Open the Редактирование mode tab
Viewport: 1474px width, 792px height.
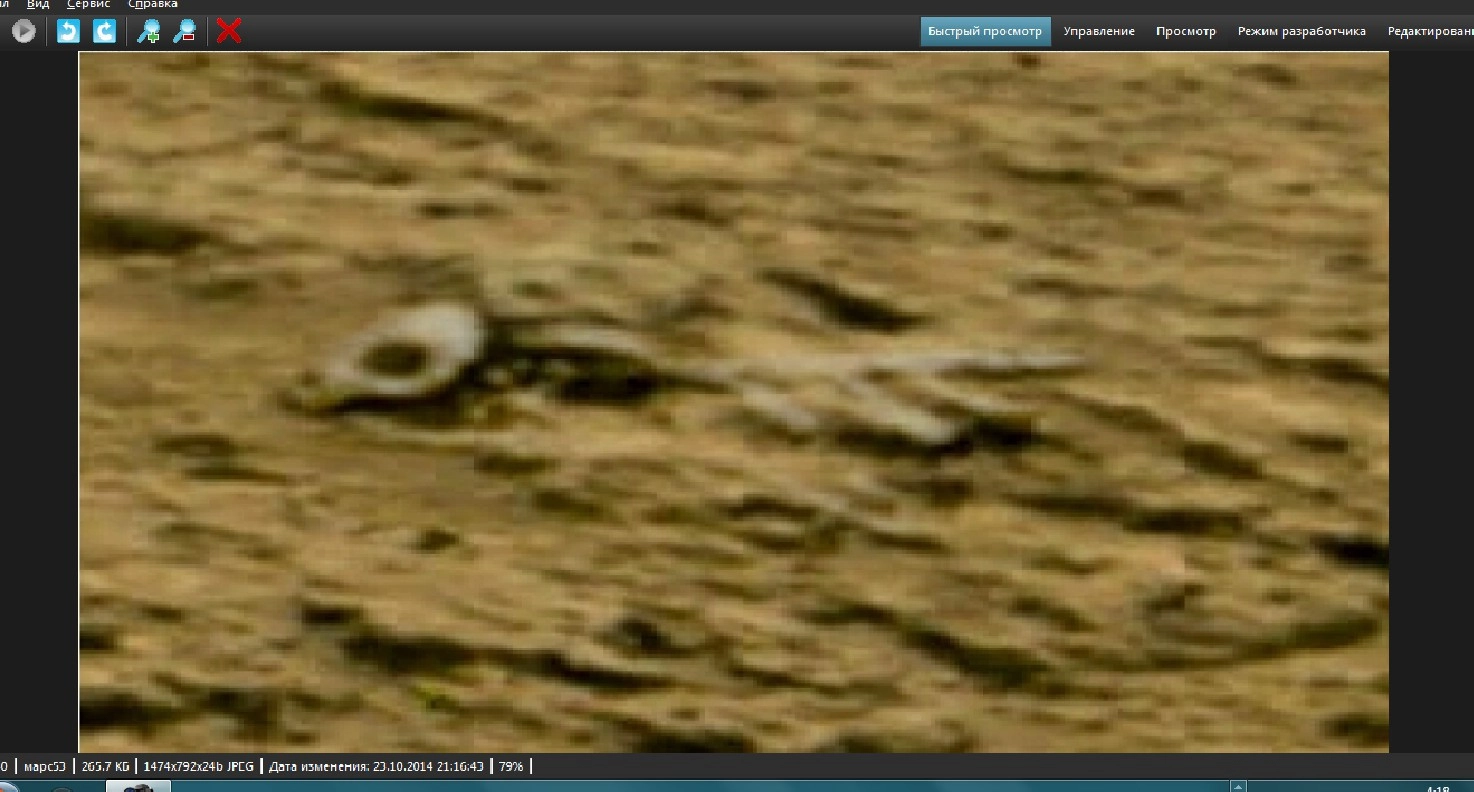[1430, 32]
